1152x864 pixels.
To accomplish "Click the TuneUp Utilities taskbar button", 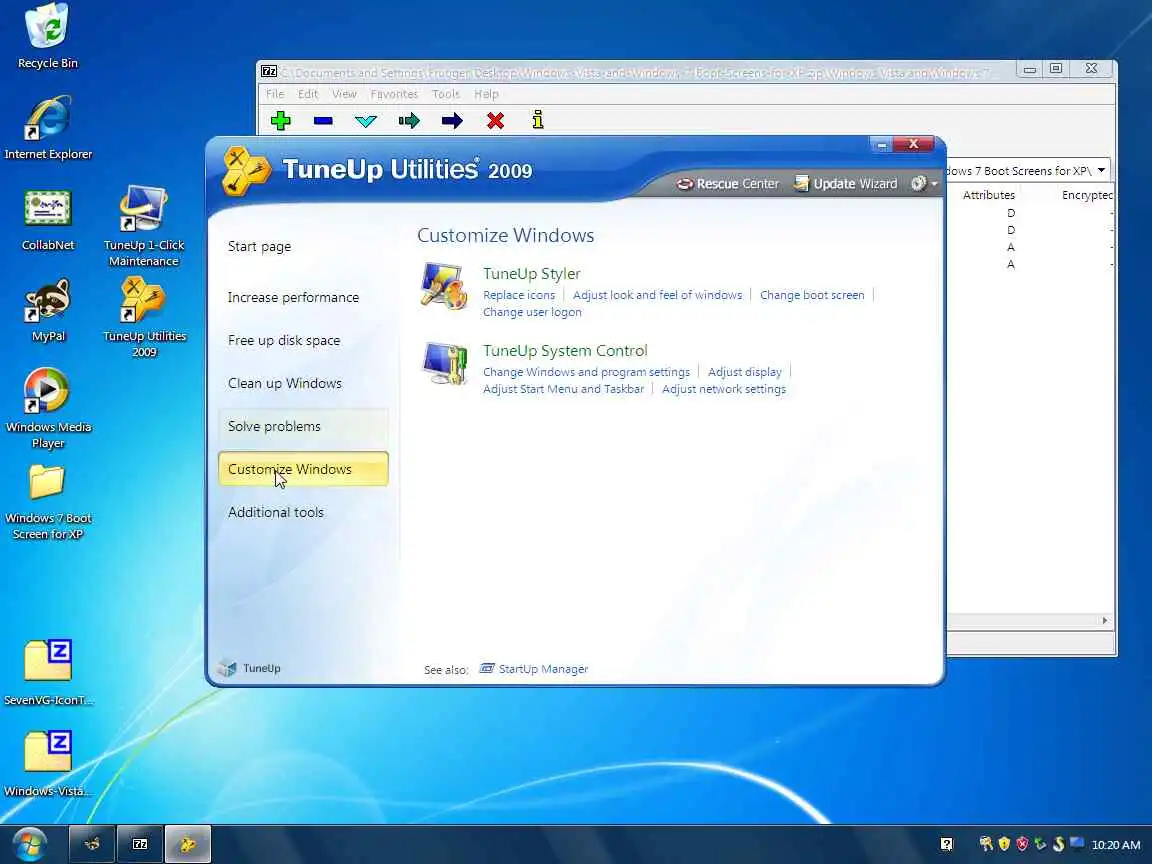I will pyautogui.click(x=188, y=844).
